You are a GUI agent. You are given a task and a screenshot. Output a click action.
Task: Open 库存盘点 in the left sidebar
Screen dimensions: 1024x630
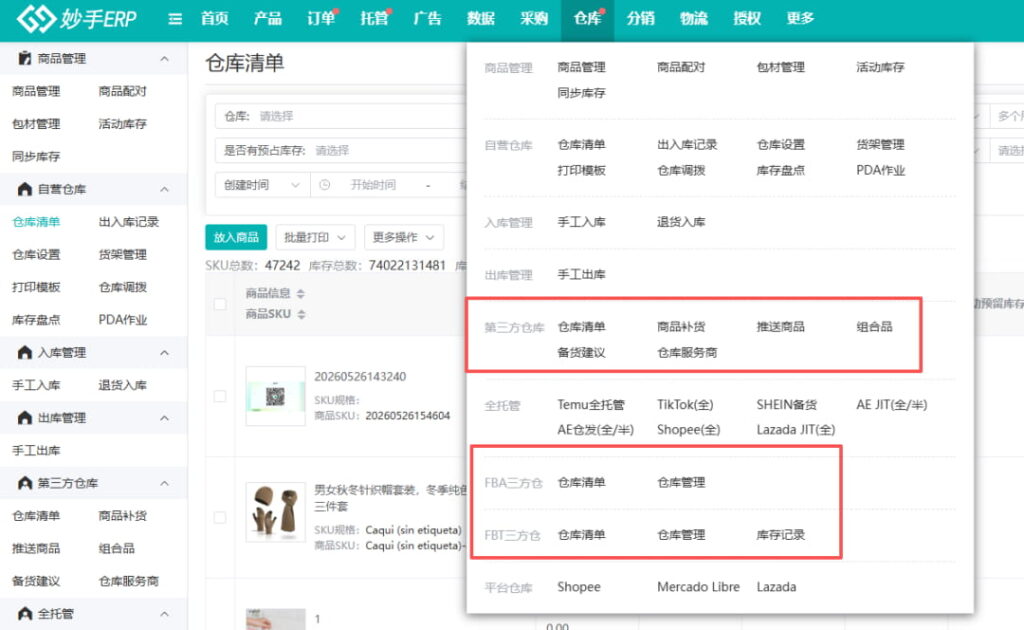36,320
